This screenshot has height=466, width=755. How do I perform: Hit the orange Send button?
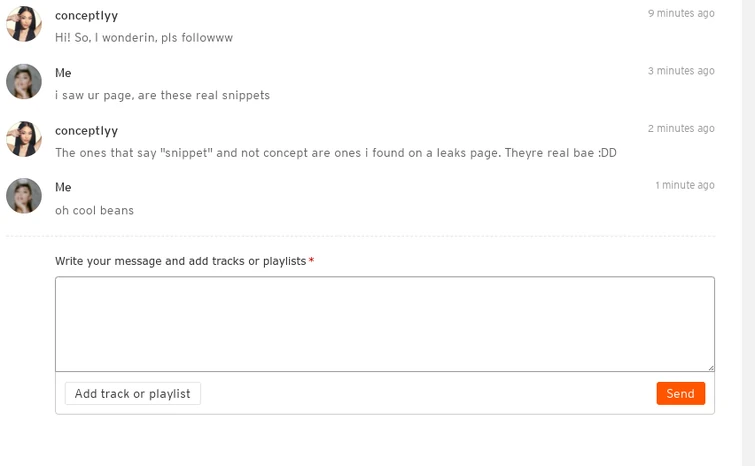680,393
